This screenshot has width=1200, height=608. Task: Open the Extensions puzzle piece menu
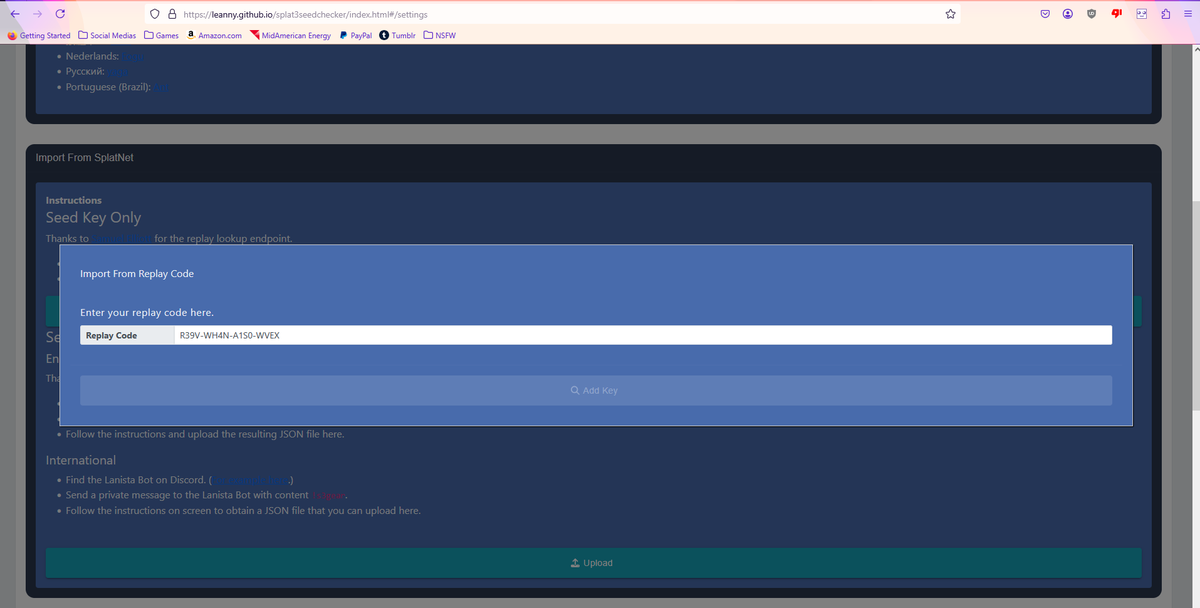point(1166,14)
